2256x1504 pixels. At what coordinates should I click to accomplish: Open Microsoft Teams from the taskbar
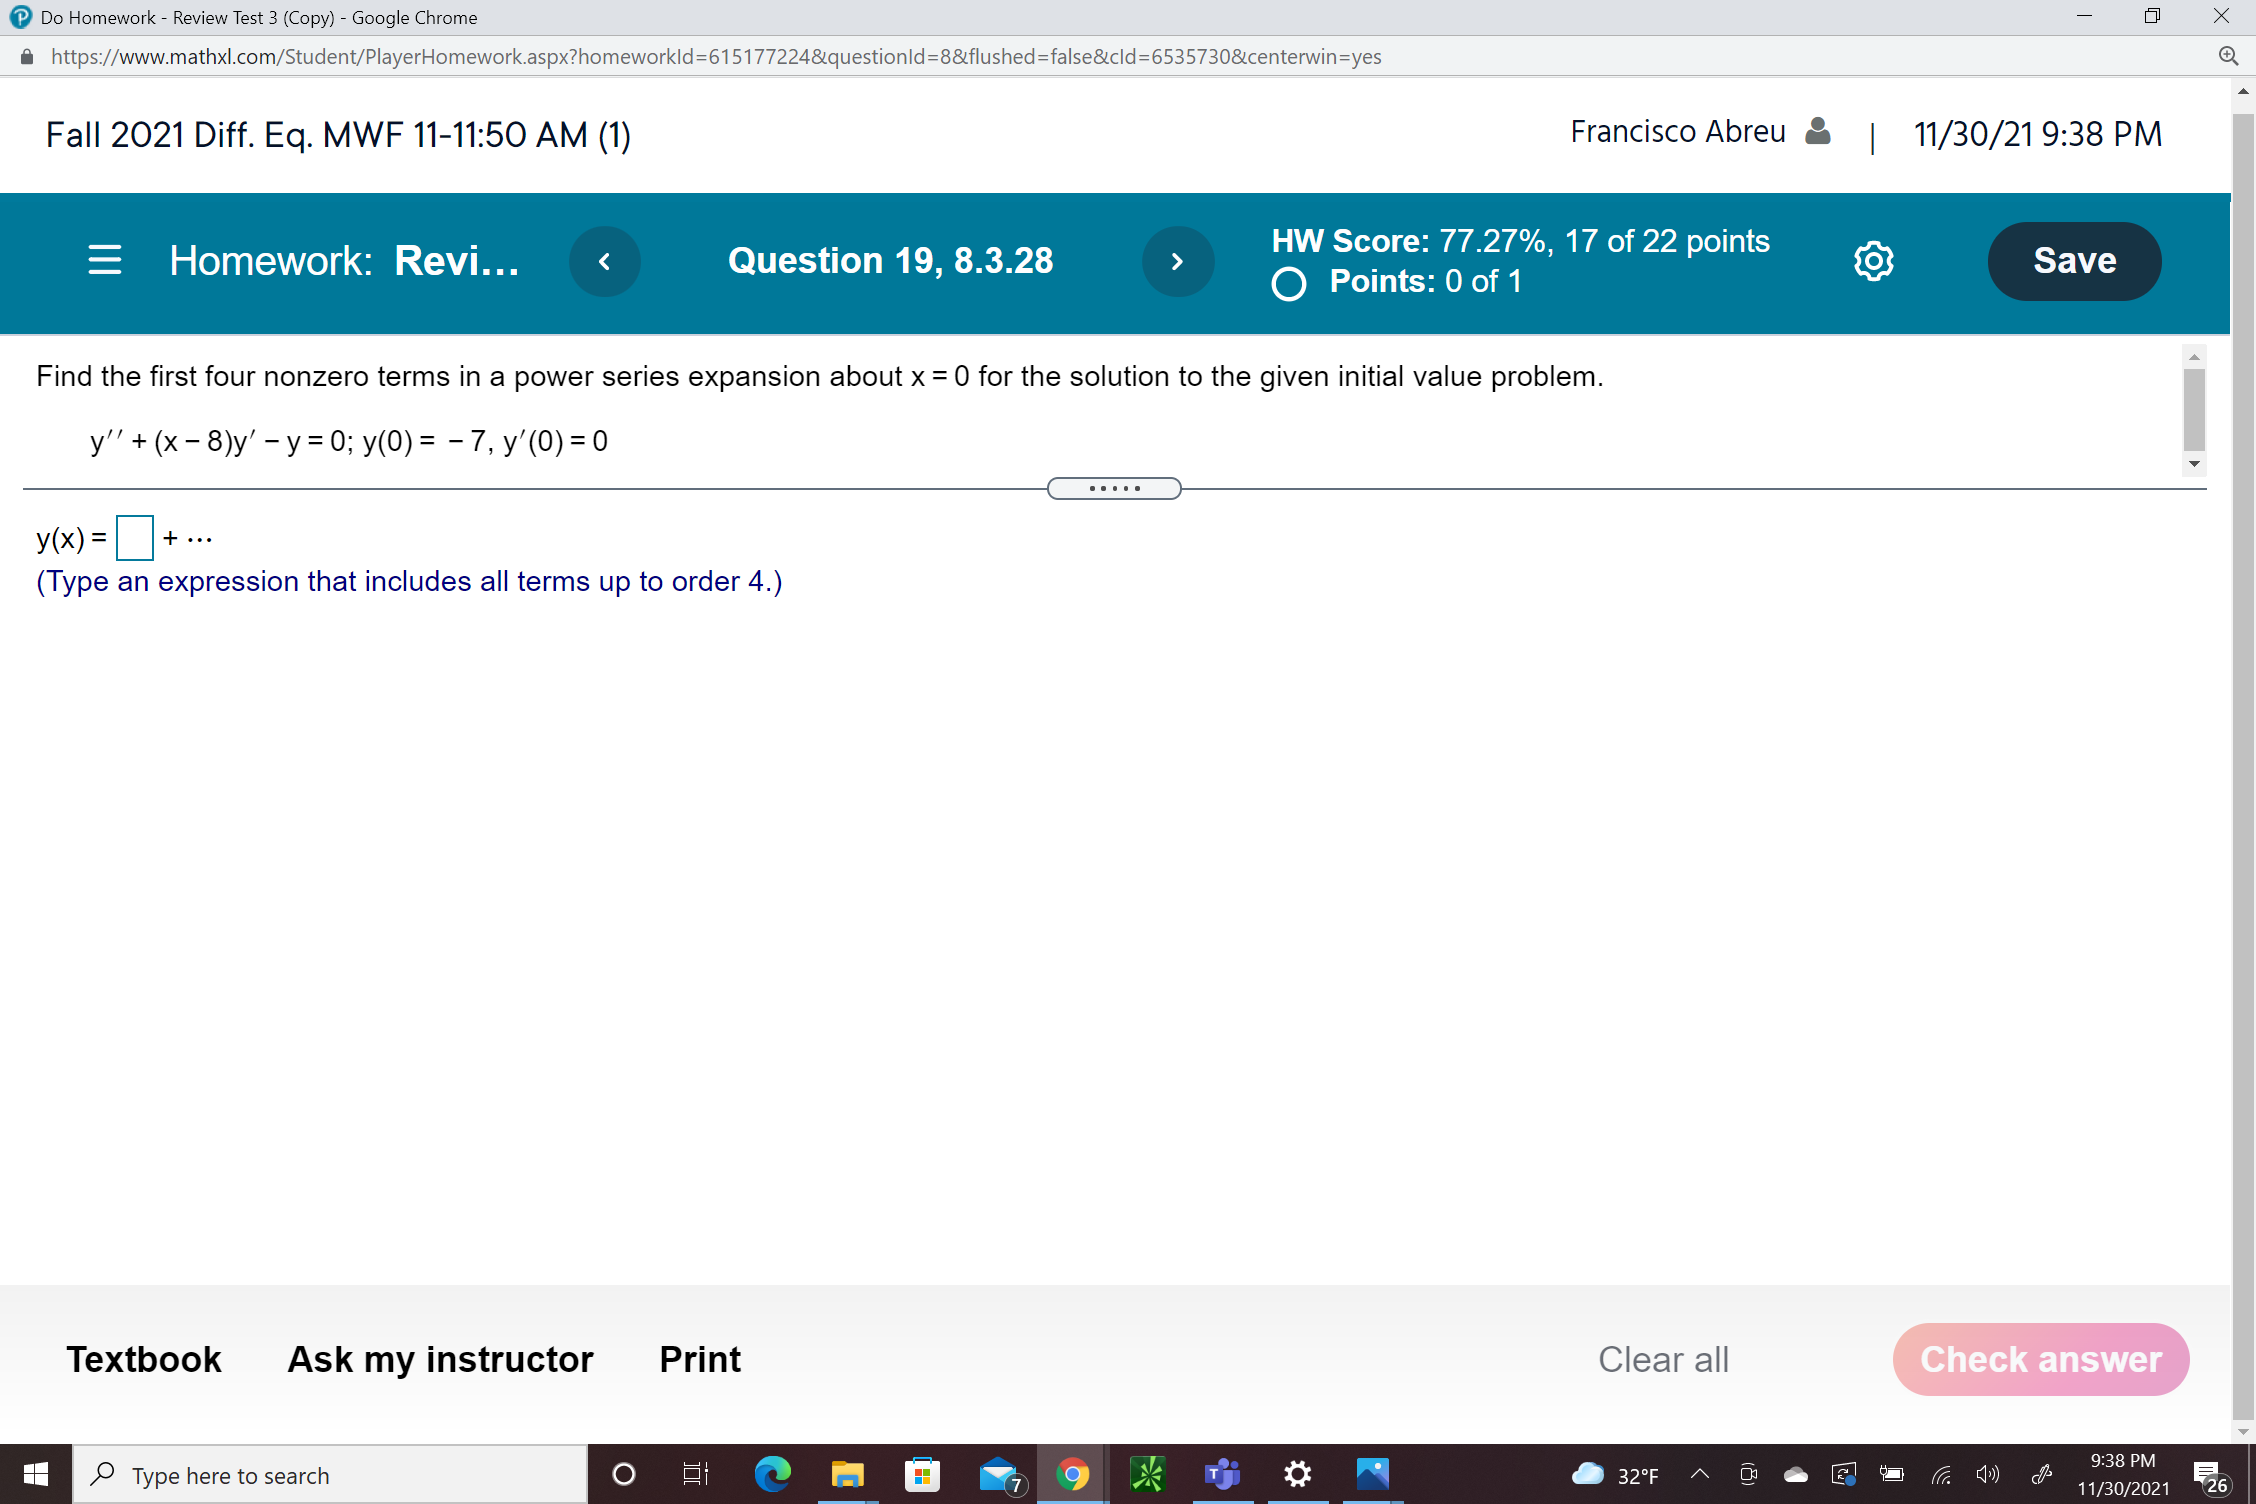1222,1474
